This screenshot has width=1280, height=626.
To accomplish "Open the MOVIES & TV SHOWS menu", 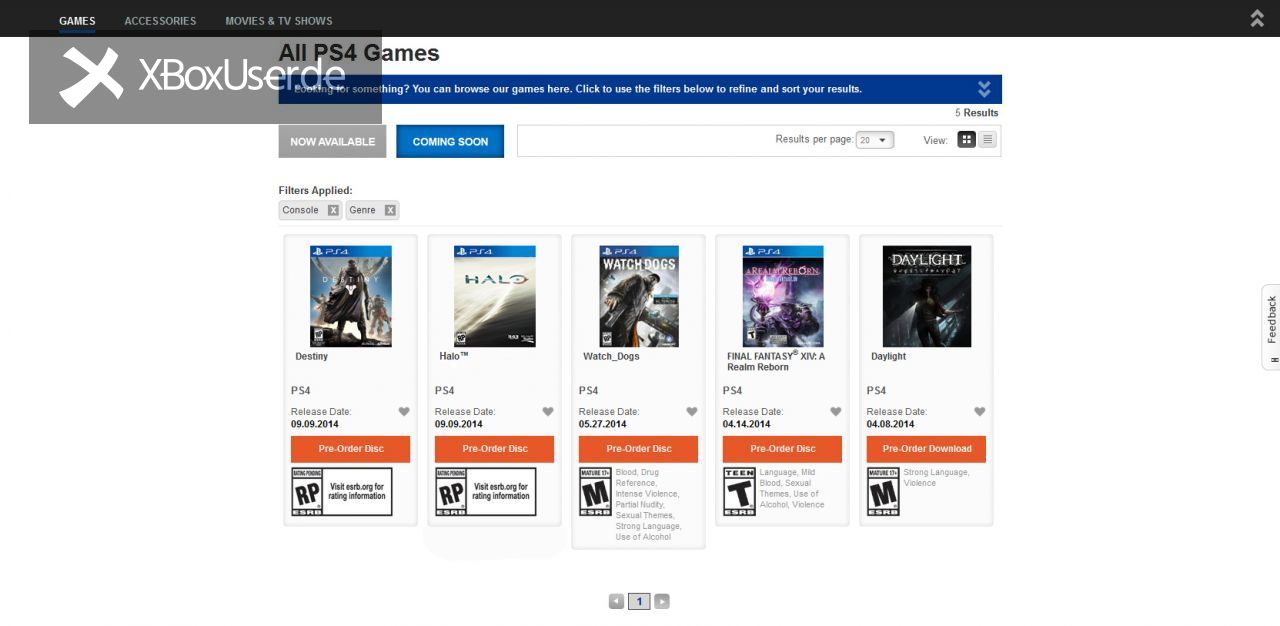I will tap(279, 21).
